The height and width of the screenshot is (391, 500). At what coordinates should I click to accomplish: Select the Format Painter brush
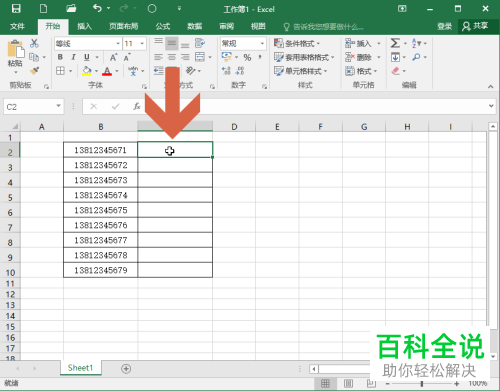(x=34, y=71)
